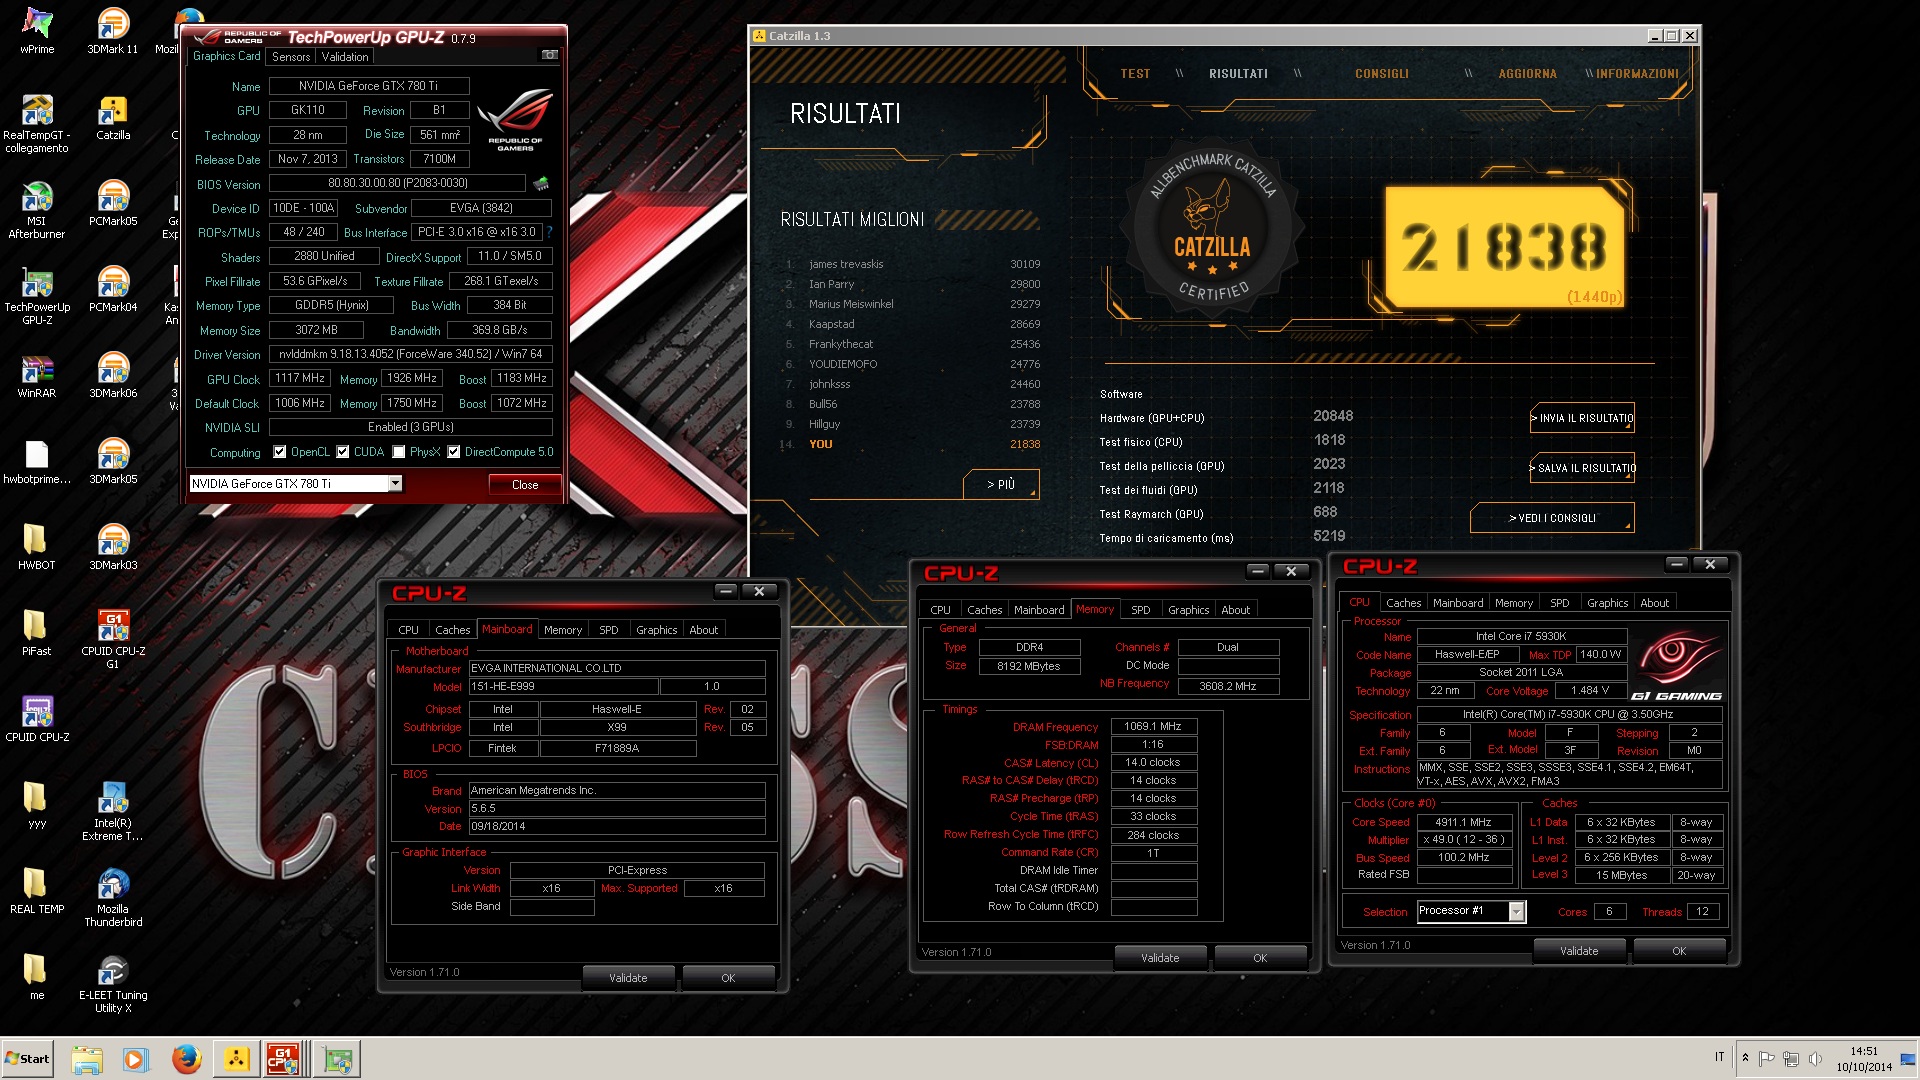Click the network icon in system tray
1920x1080 pixels.
click(1791, 1058)
